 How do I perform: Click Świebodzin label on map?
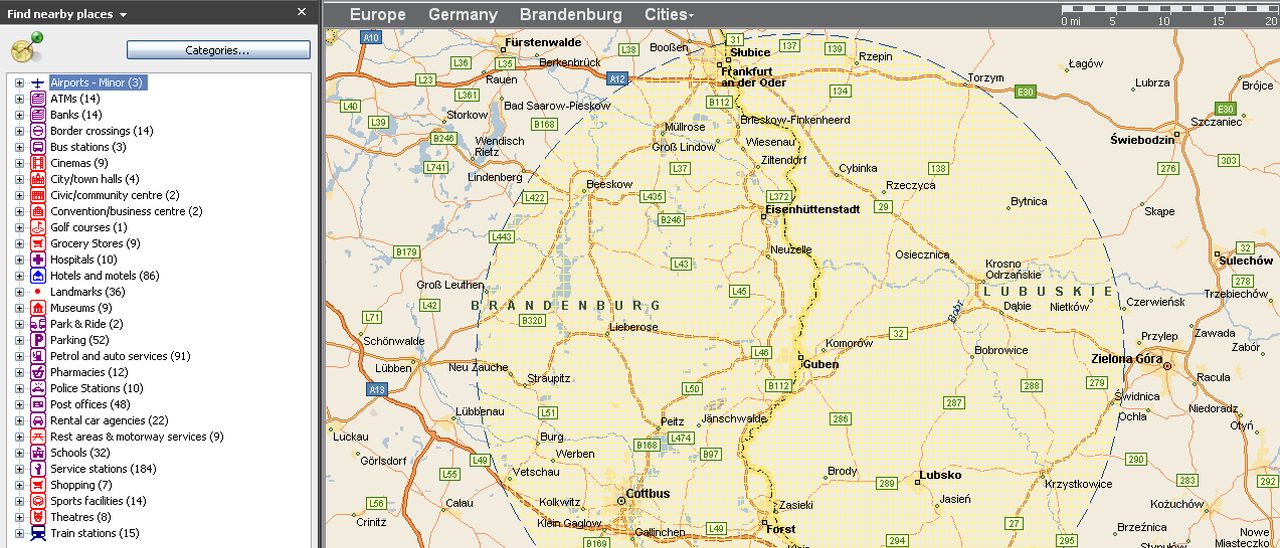click(1143, 140)
